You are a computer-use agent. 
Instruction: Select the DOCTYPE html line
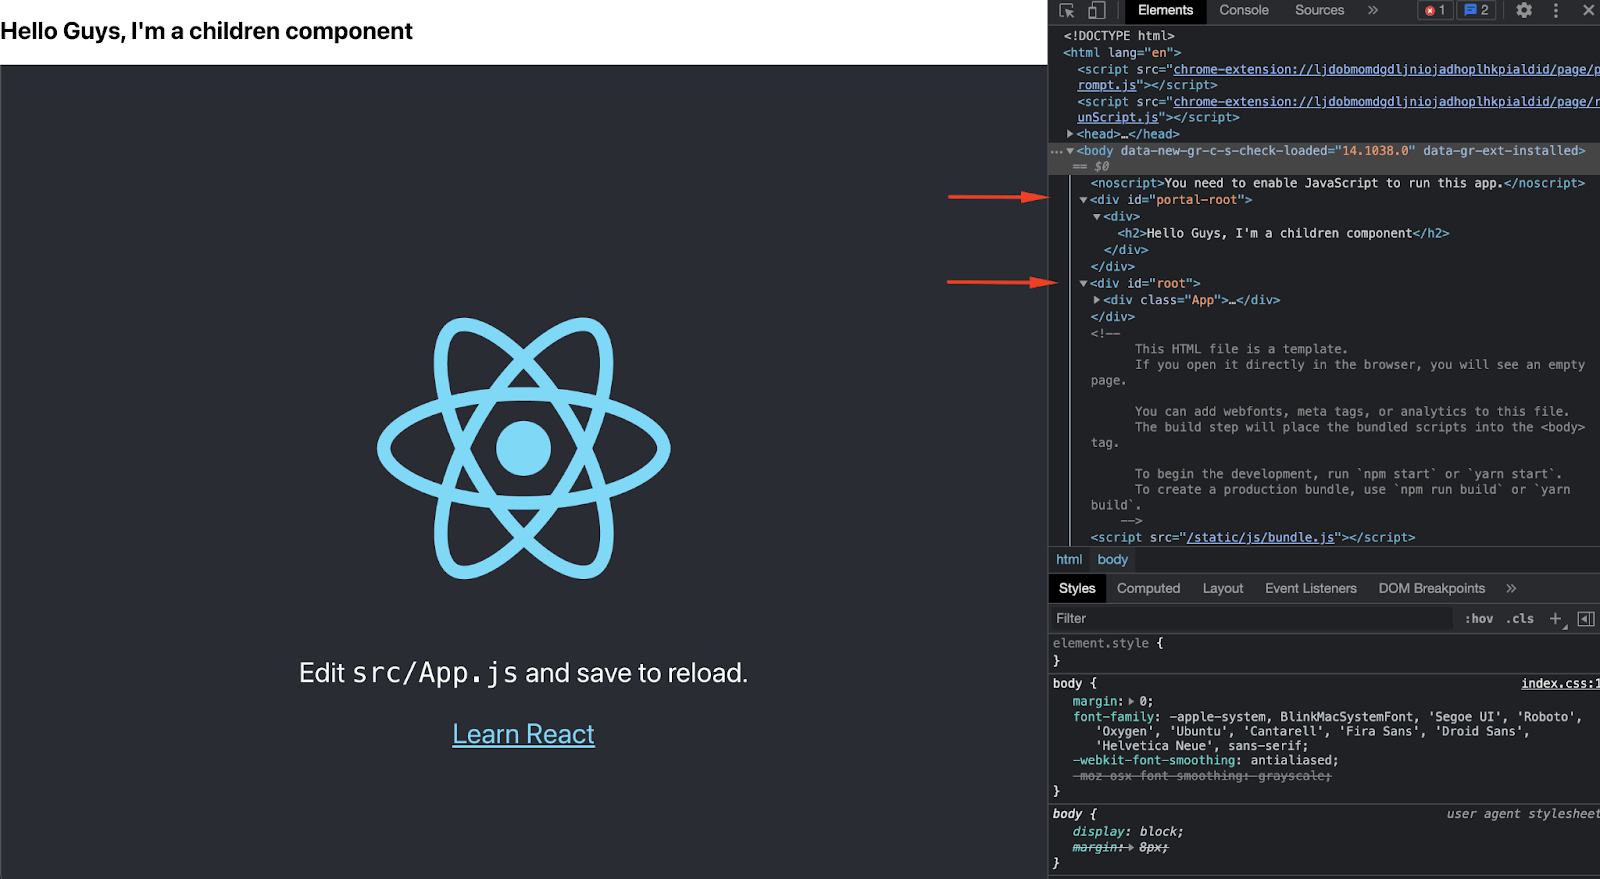1119,36
